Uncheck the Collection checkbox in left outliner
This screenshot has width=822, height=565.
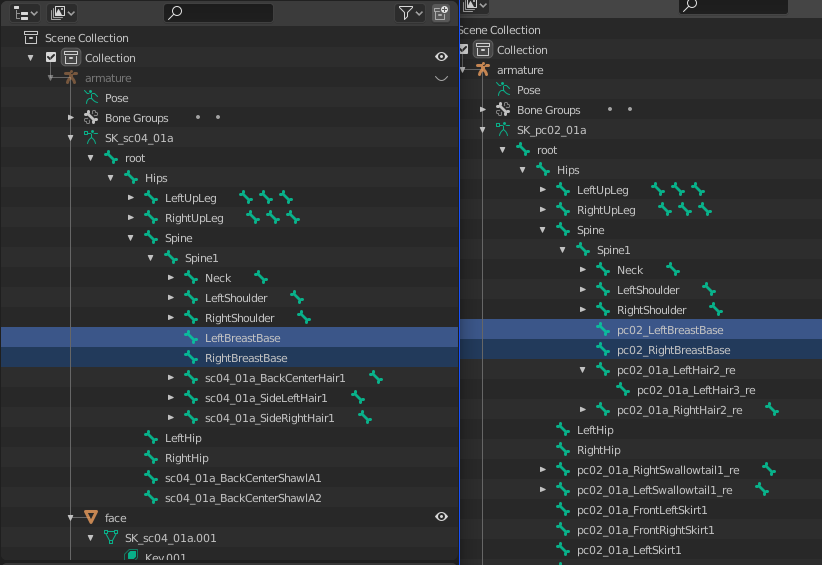51,57
